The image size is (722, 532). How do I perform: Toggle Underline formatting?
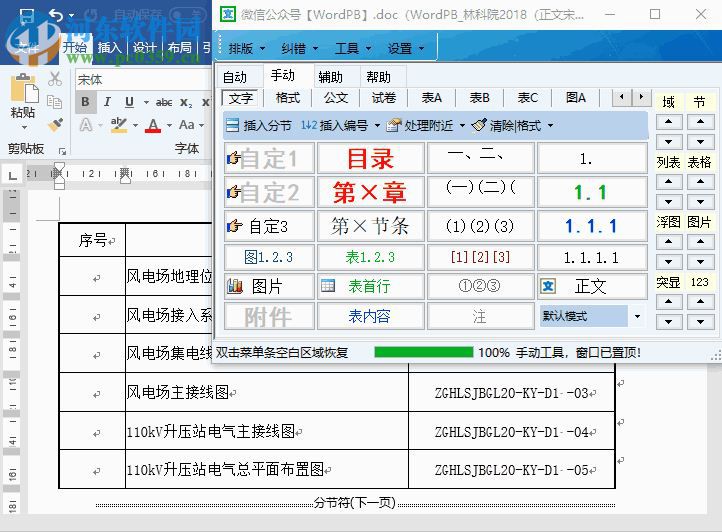point(129,102)
